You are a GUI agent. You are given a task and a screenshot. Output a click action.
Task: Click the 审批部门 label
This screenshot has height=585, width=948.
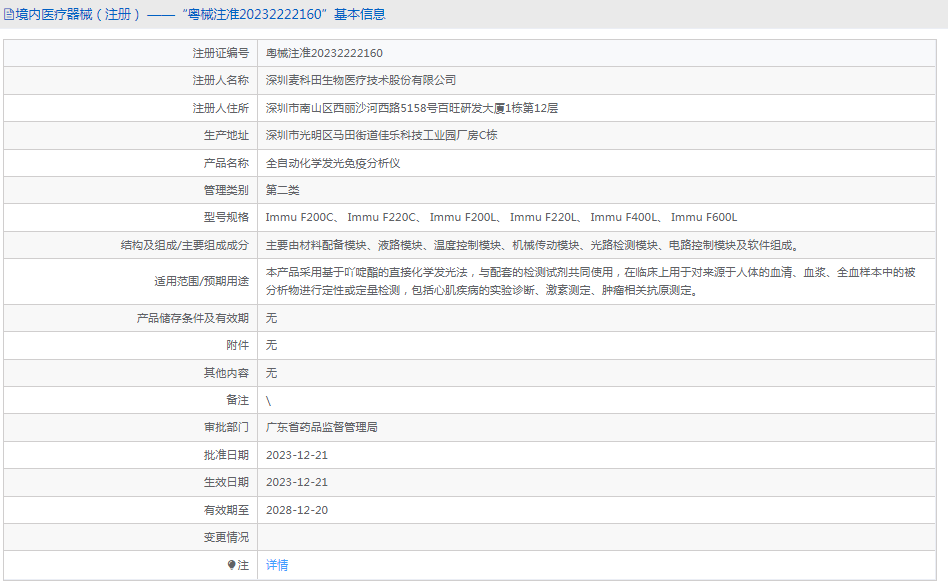pos(226,427)
